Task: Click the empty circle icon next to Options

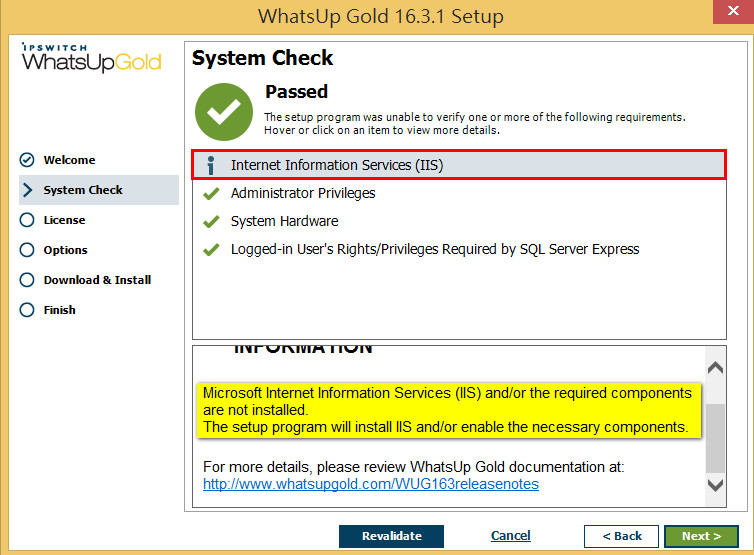Action: click(27, 250)
